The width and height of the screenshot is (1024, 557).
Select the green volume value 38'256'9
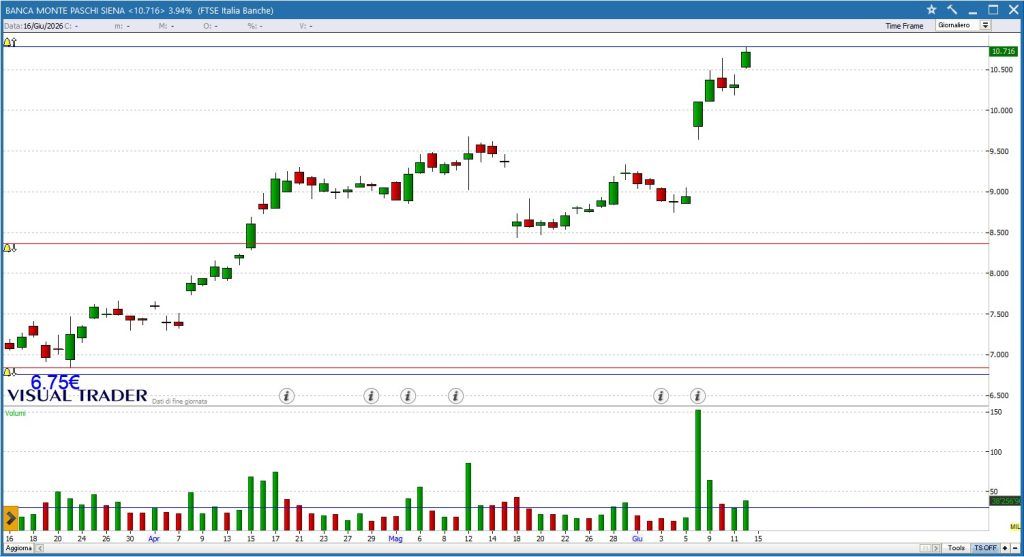[1004, 501]
